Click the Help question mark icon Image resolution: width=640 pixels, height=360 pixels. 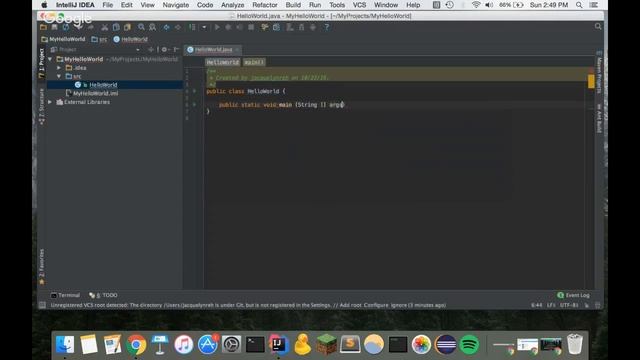coord(327,27)
